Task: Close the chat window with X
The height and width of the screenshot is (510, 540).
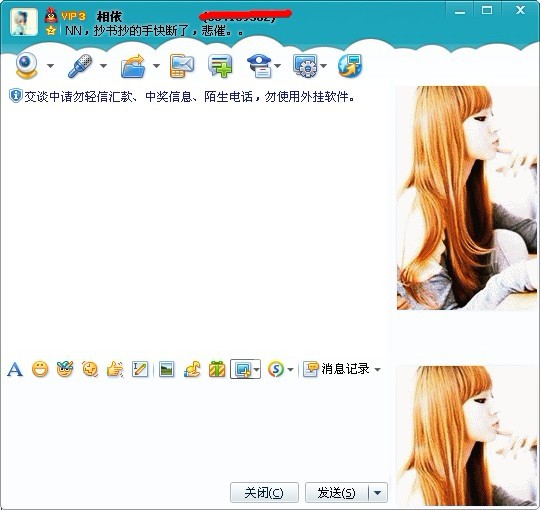Action: click(520, 10)
